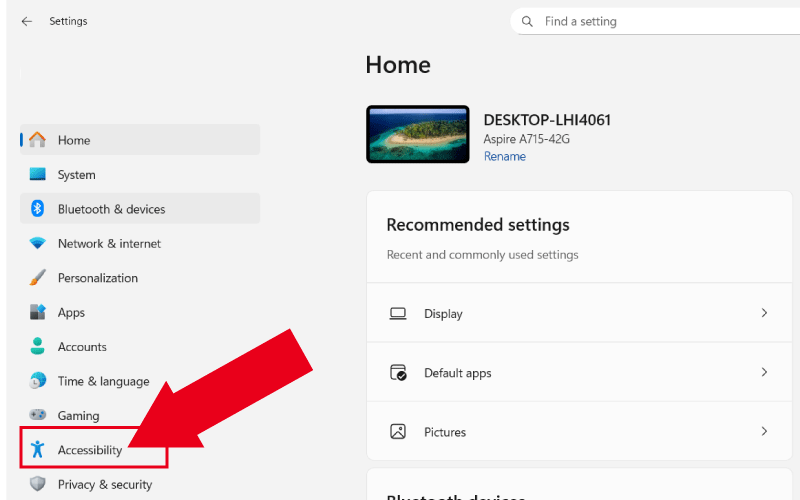The height and width of the screenshot is (500, 800).
Task: Open the Display recommended setting
Action: [443, 314]
